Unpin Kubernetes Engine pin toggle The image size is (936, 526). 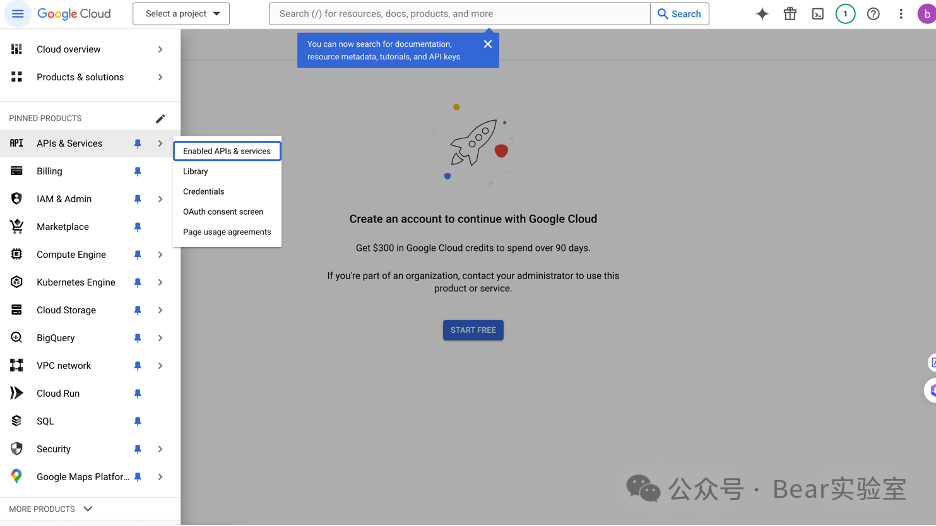[x=137, y=282]
